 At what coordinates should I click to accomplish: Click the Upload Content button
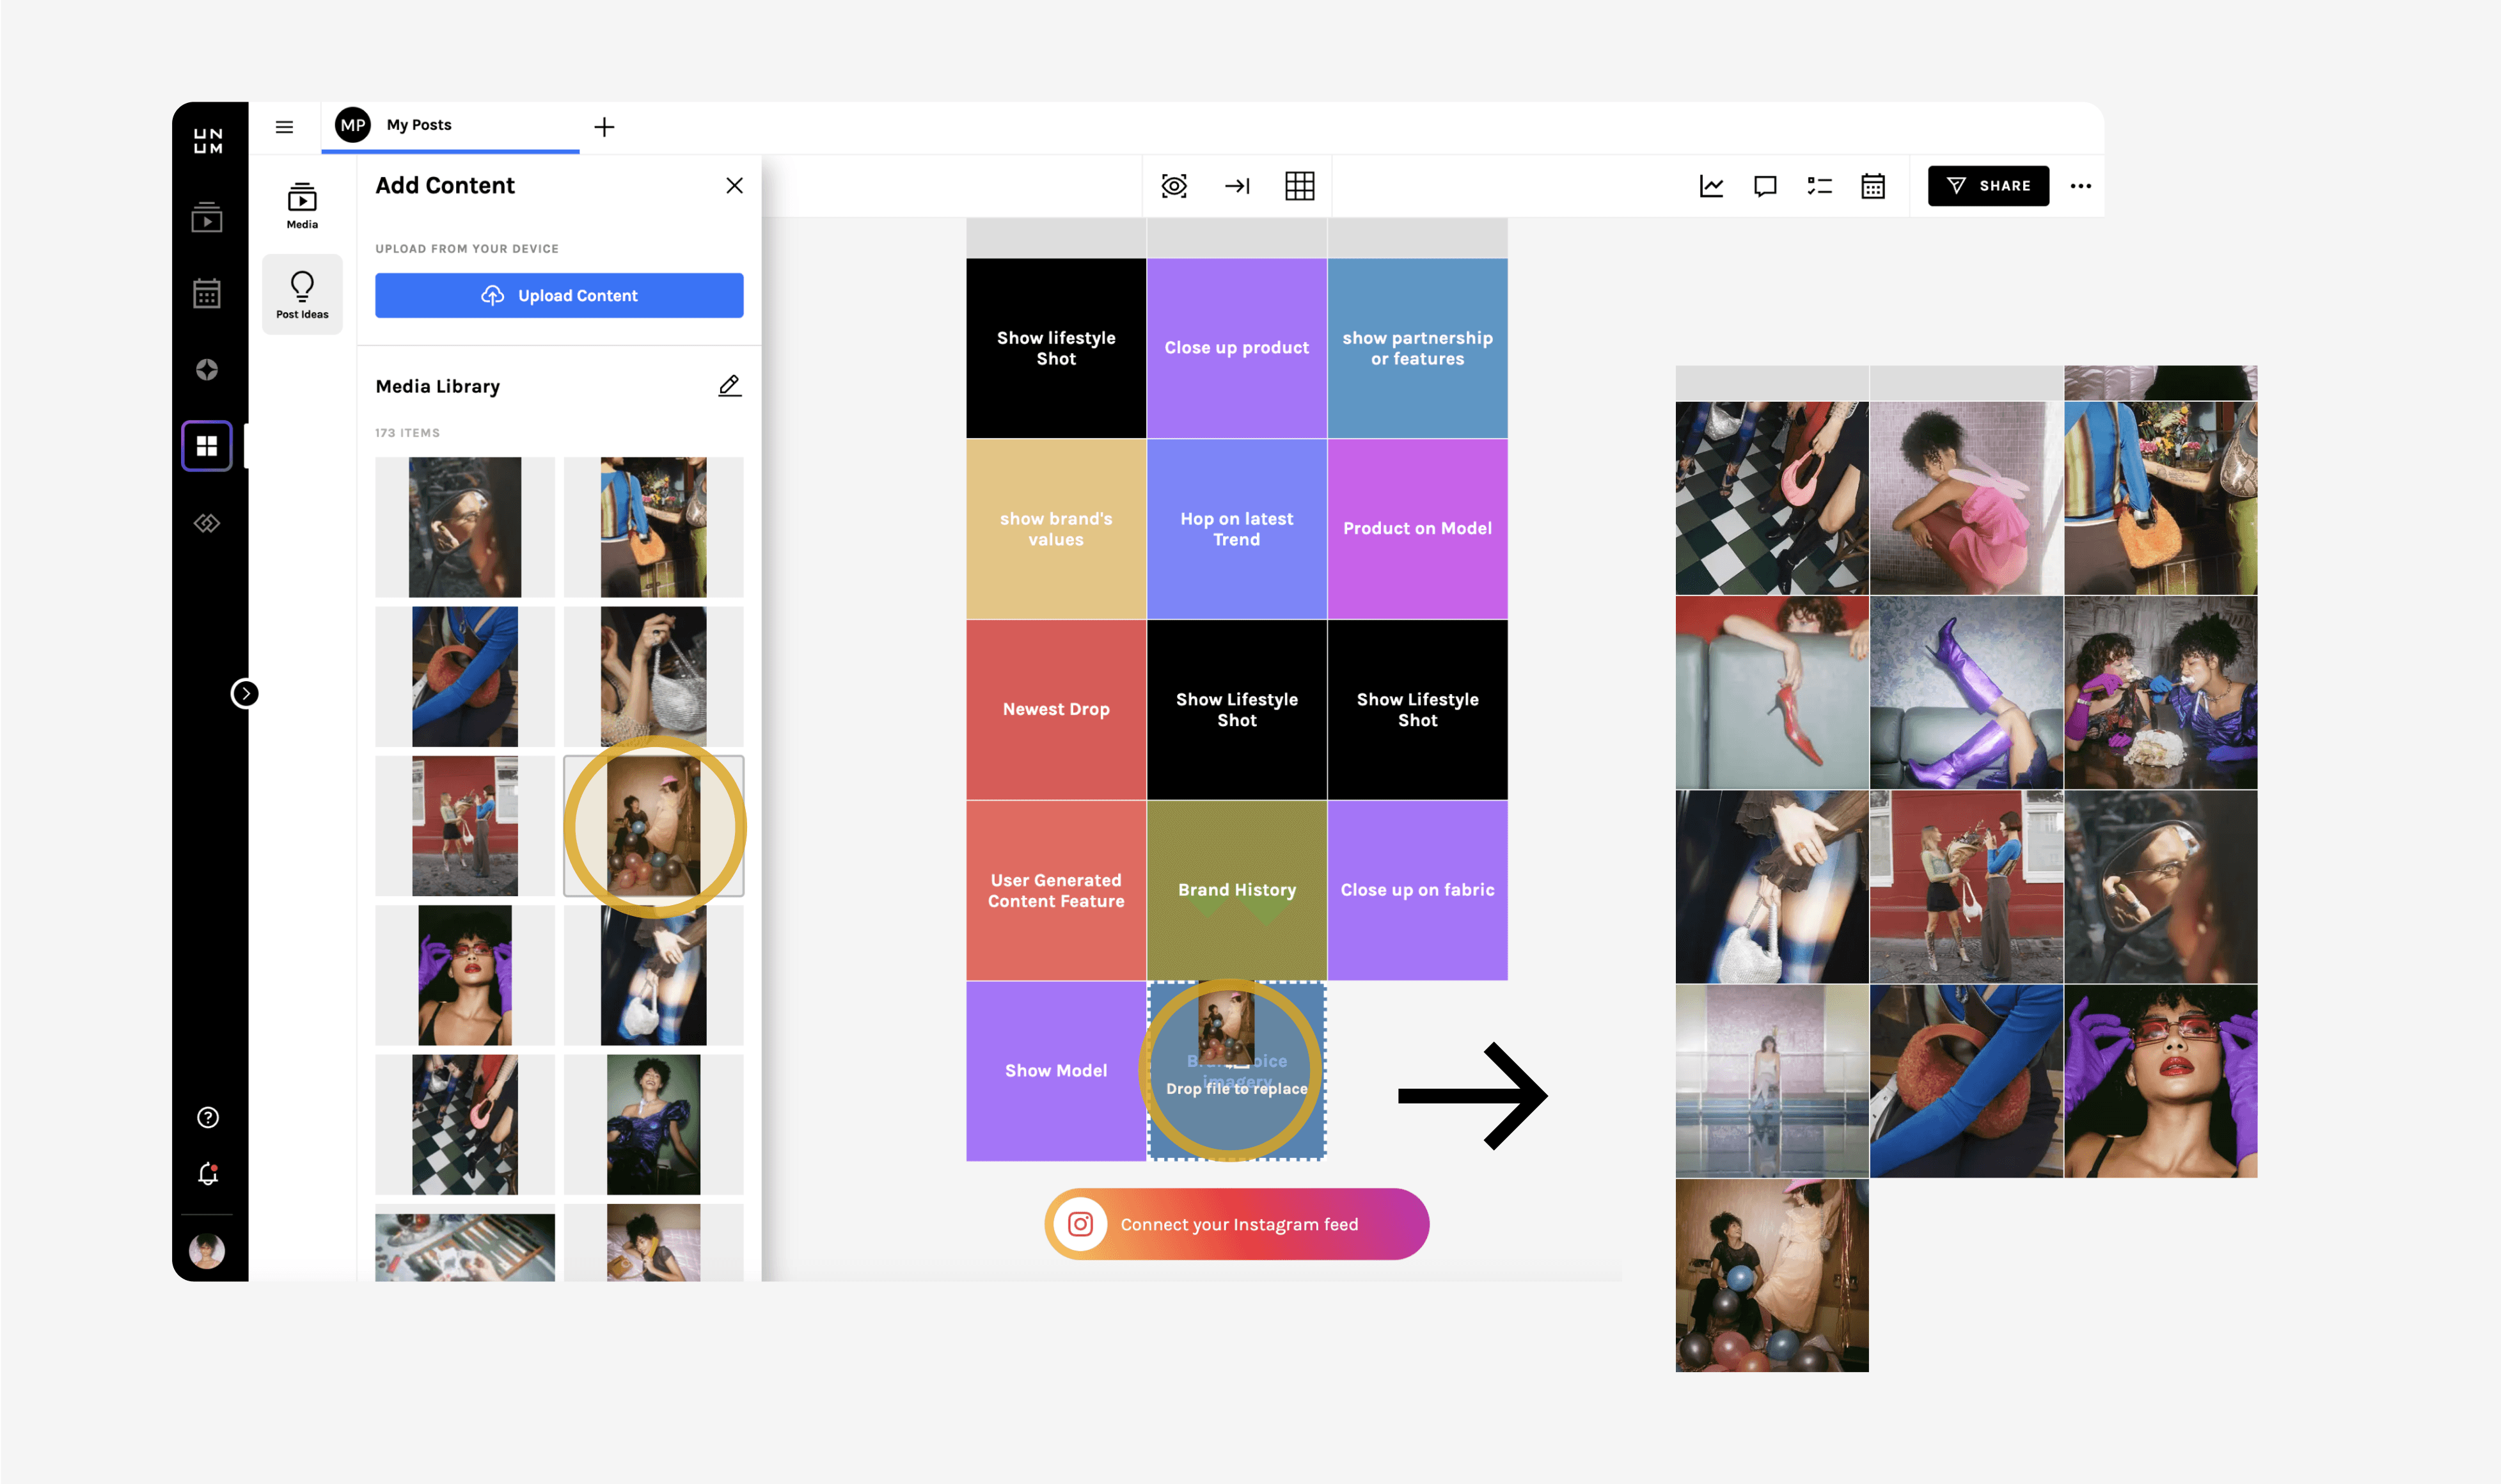point(559,295)
